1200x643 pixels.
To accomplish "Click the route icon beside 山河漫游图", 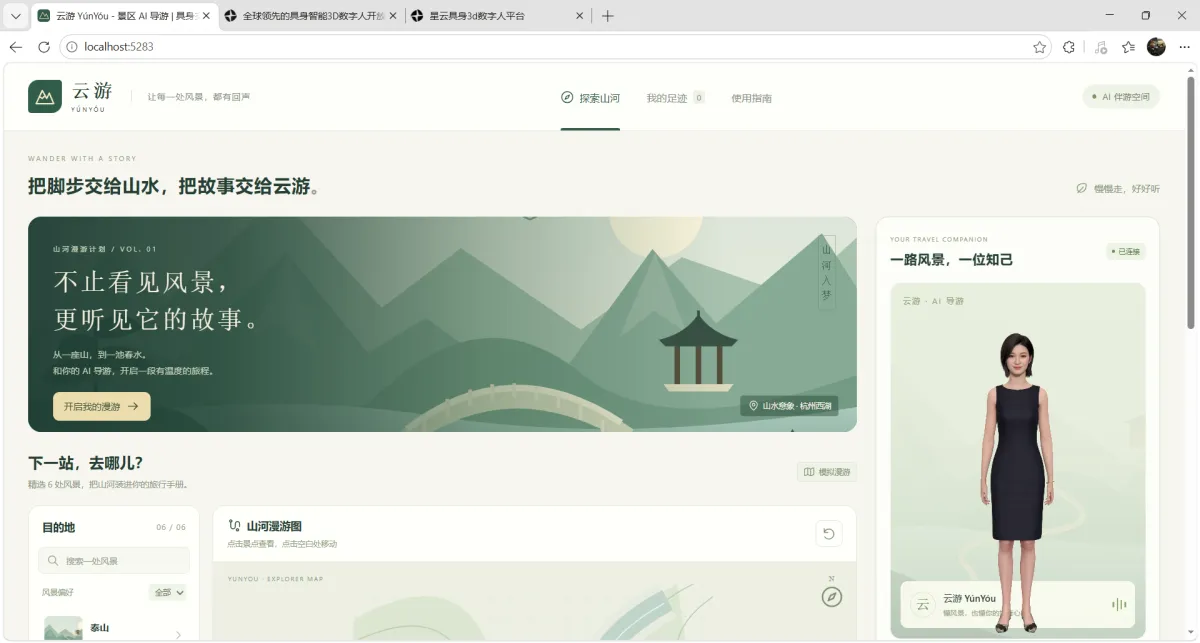I will [234, 525].
